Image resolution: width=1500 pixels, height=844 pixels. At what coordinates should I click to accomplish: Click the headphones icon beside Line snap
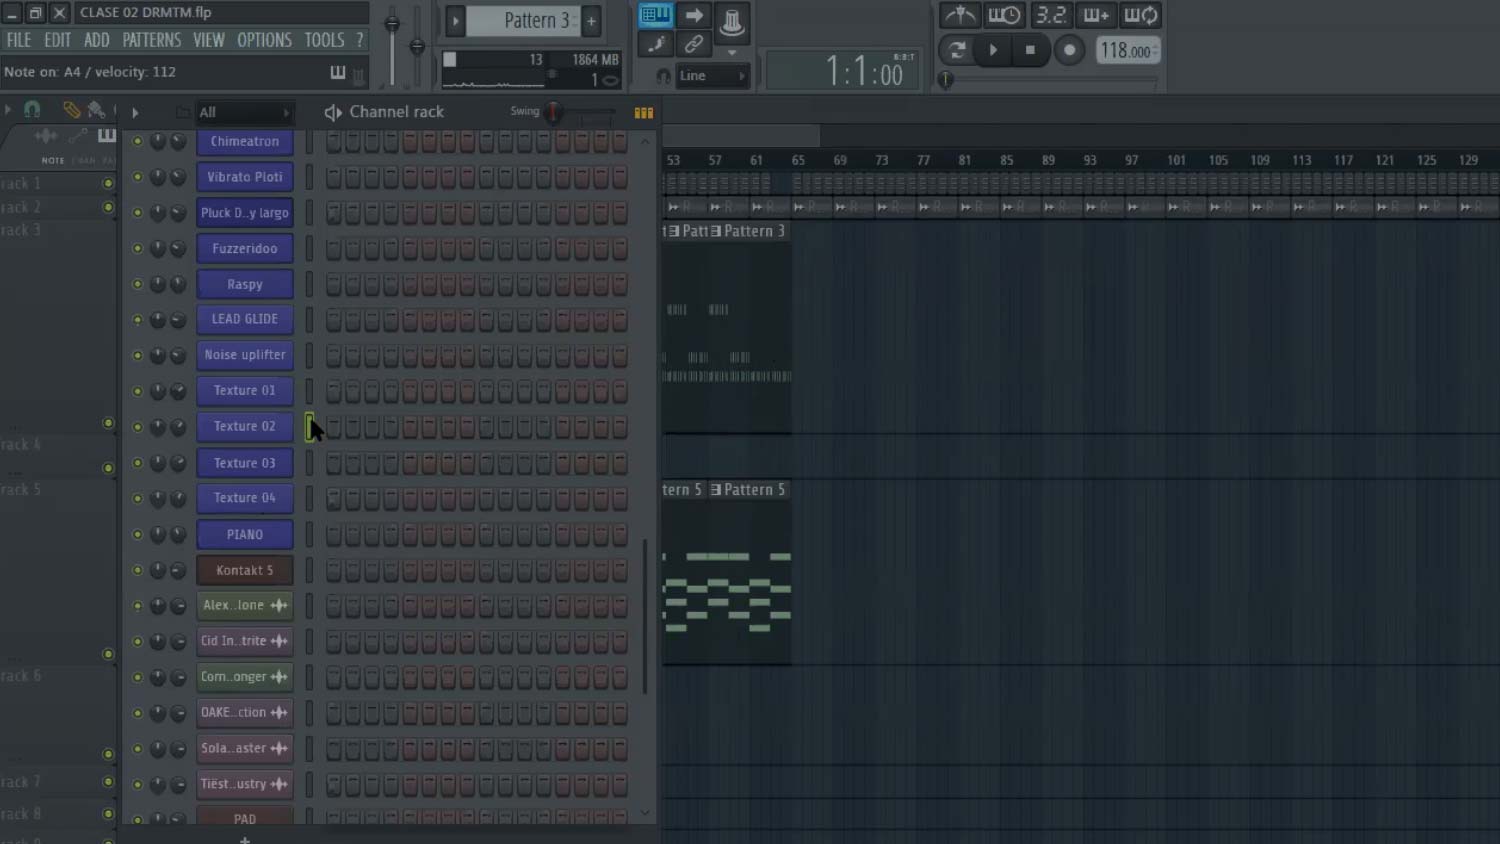coord(663,76)
